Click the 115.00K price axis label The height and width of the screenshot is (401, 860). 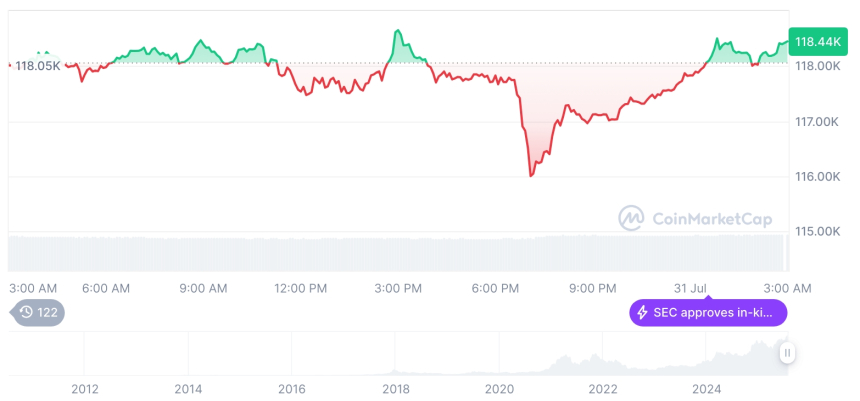click(816, 231)
